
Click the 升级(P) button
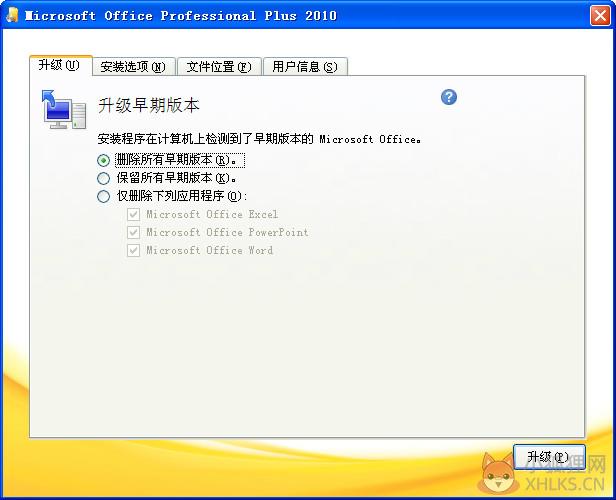point(549,457)
